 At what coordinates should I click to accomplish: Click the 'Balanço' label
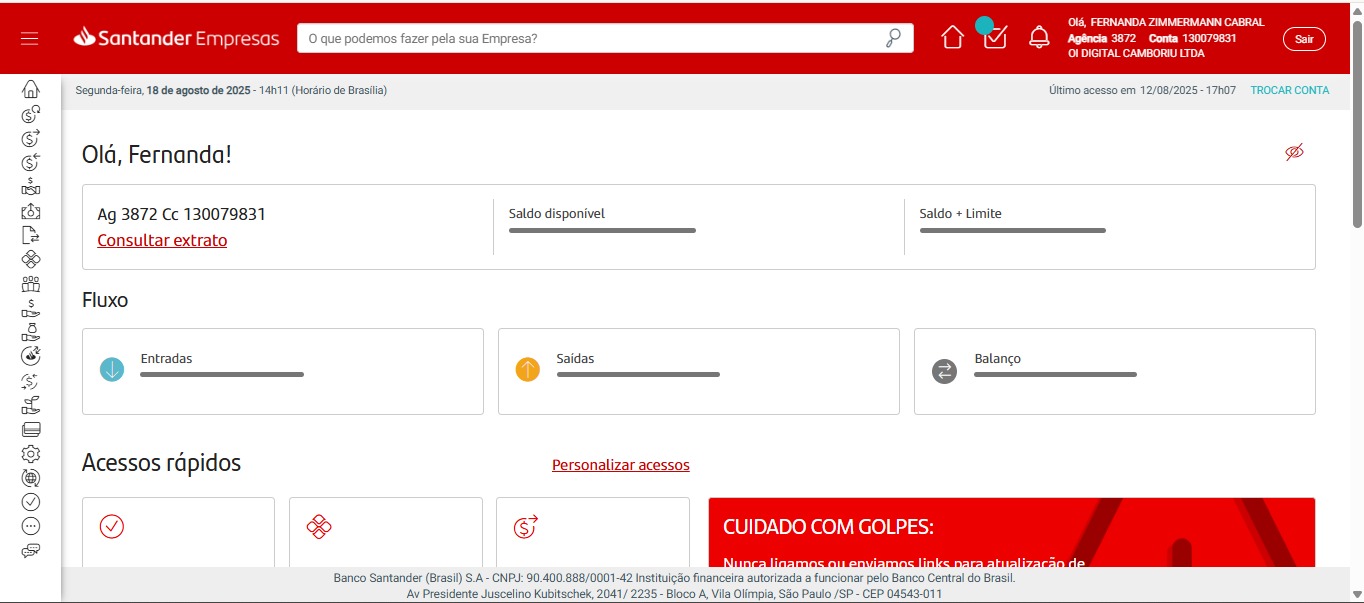998,358
